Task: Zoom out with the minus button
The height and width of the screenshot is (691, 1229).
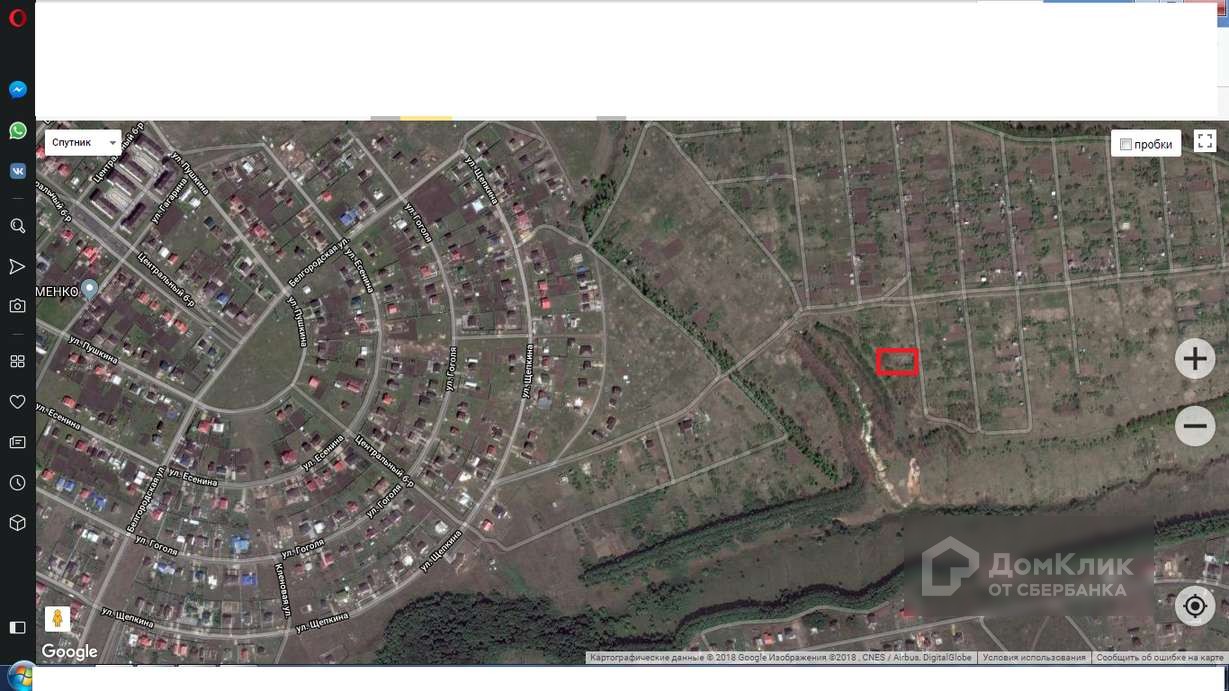Action: tap(1195, 426)
